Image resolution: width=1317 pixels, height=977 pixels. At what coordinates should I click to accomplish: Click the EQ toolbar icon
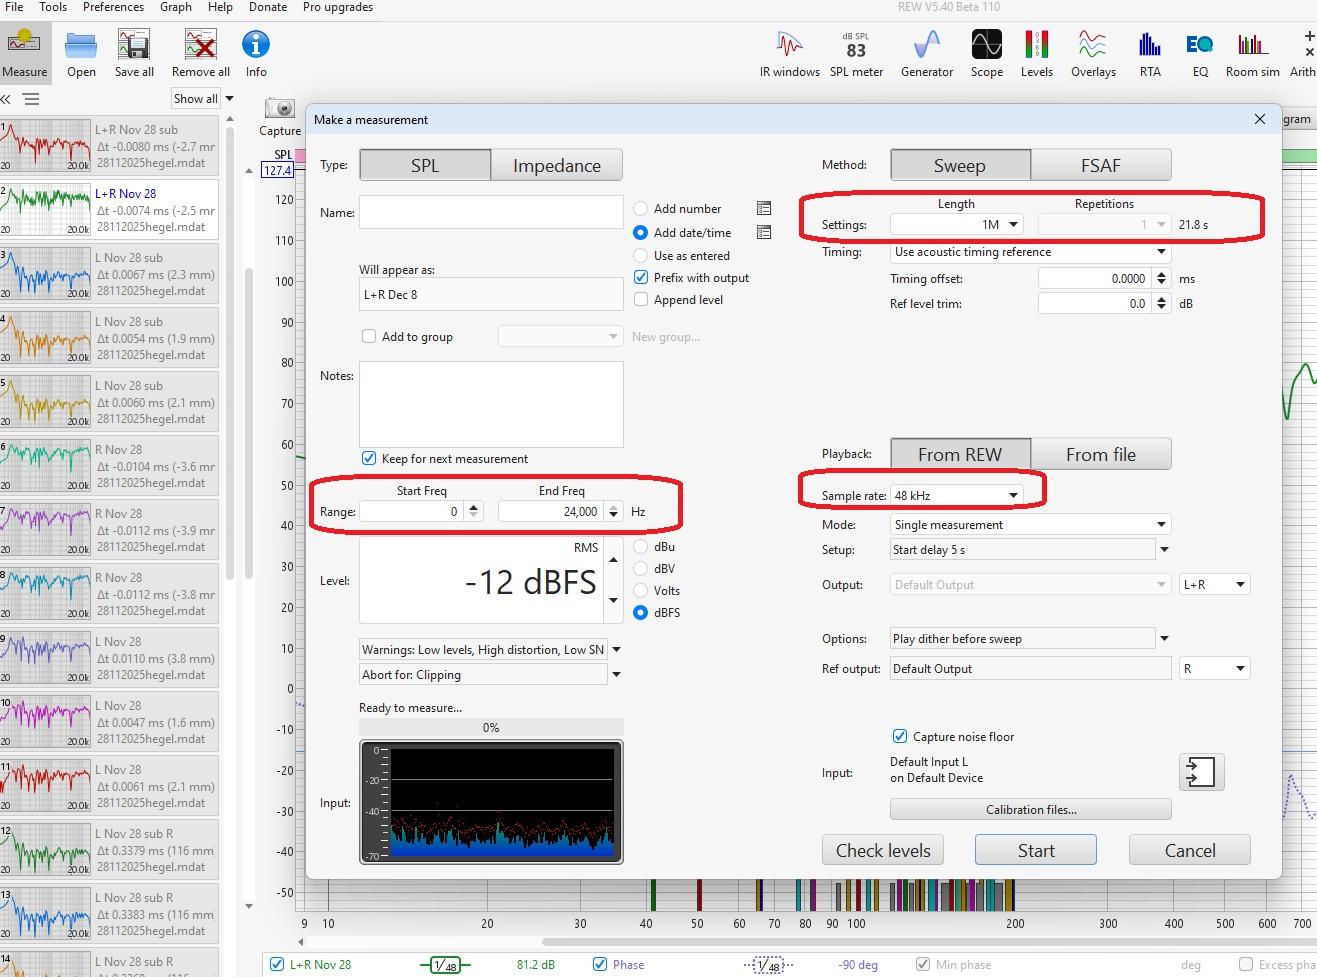click(1200, 52)
